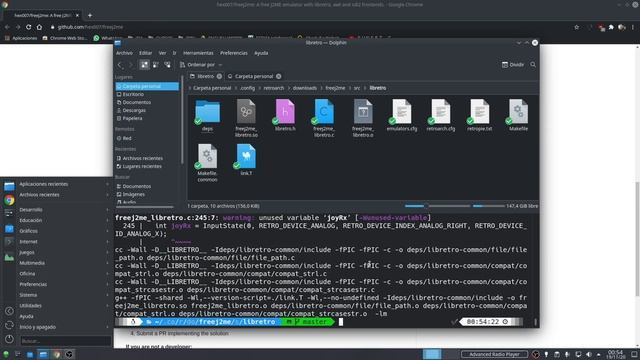This screenshot has width=640, height=360.
Task: Click Chrome favorite in application menu sidebar
Action: [x=9, y=200]
